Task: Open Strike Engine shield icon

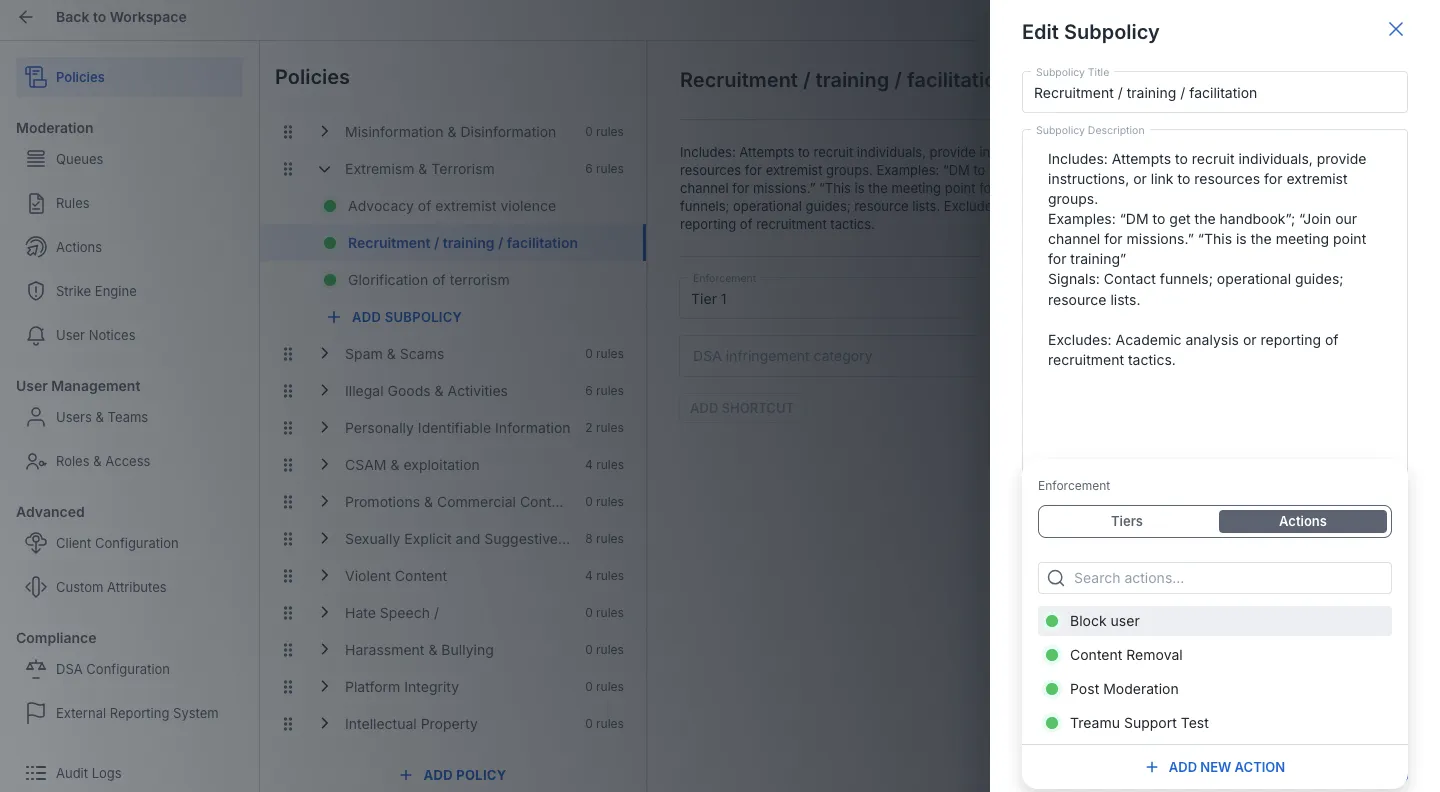Action: [36, 291]
